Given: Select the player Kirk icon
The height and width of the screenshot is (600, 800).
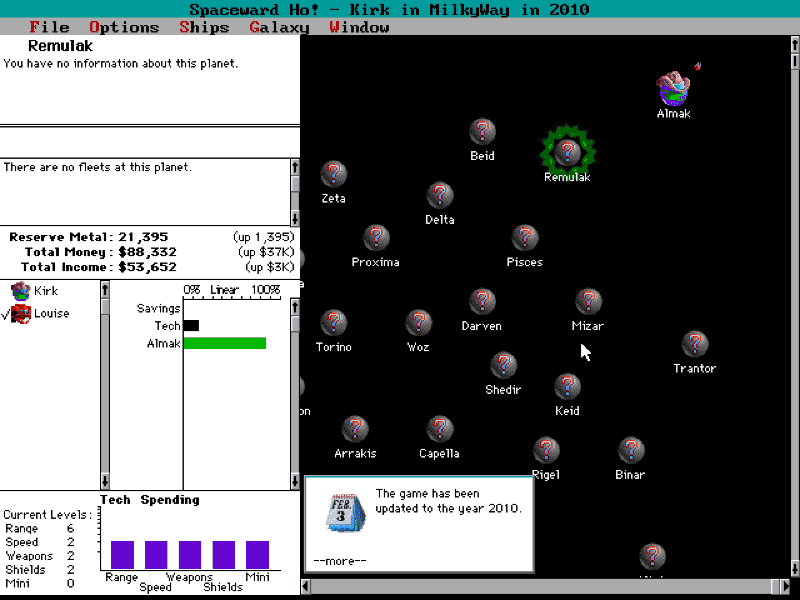Looking at the screenshot, I should [x=20, y=291].
